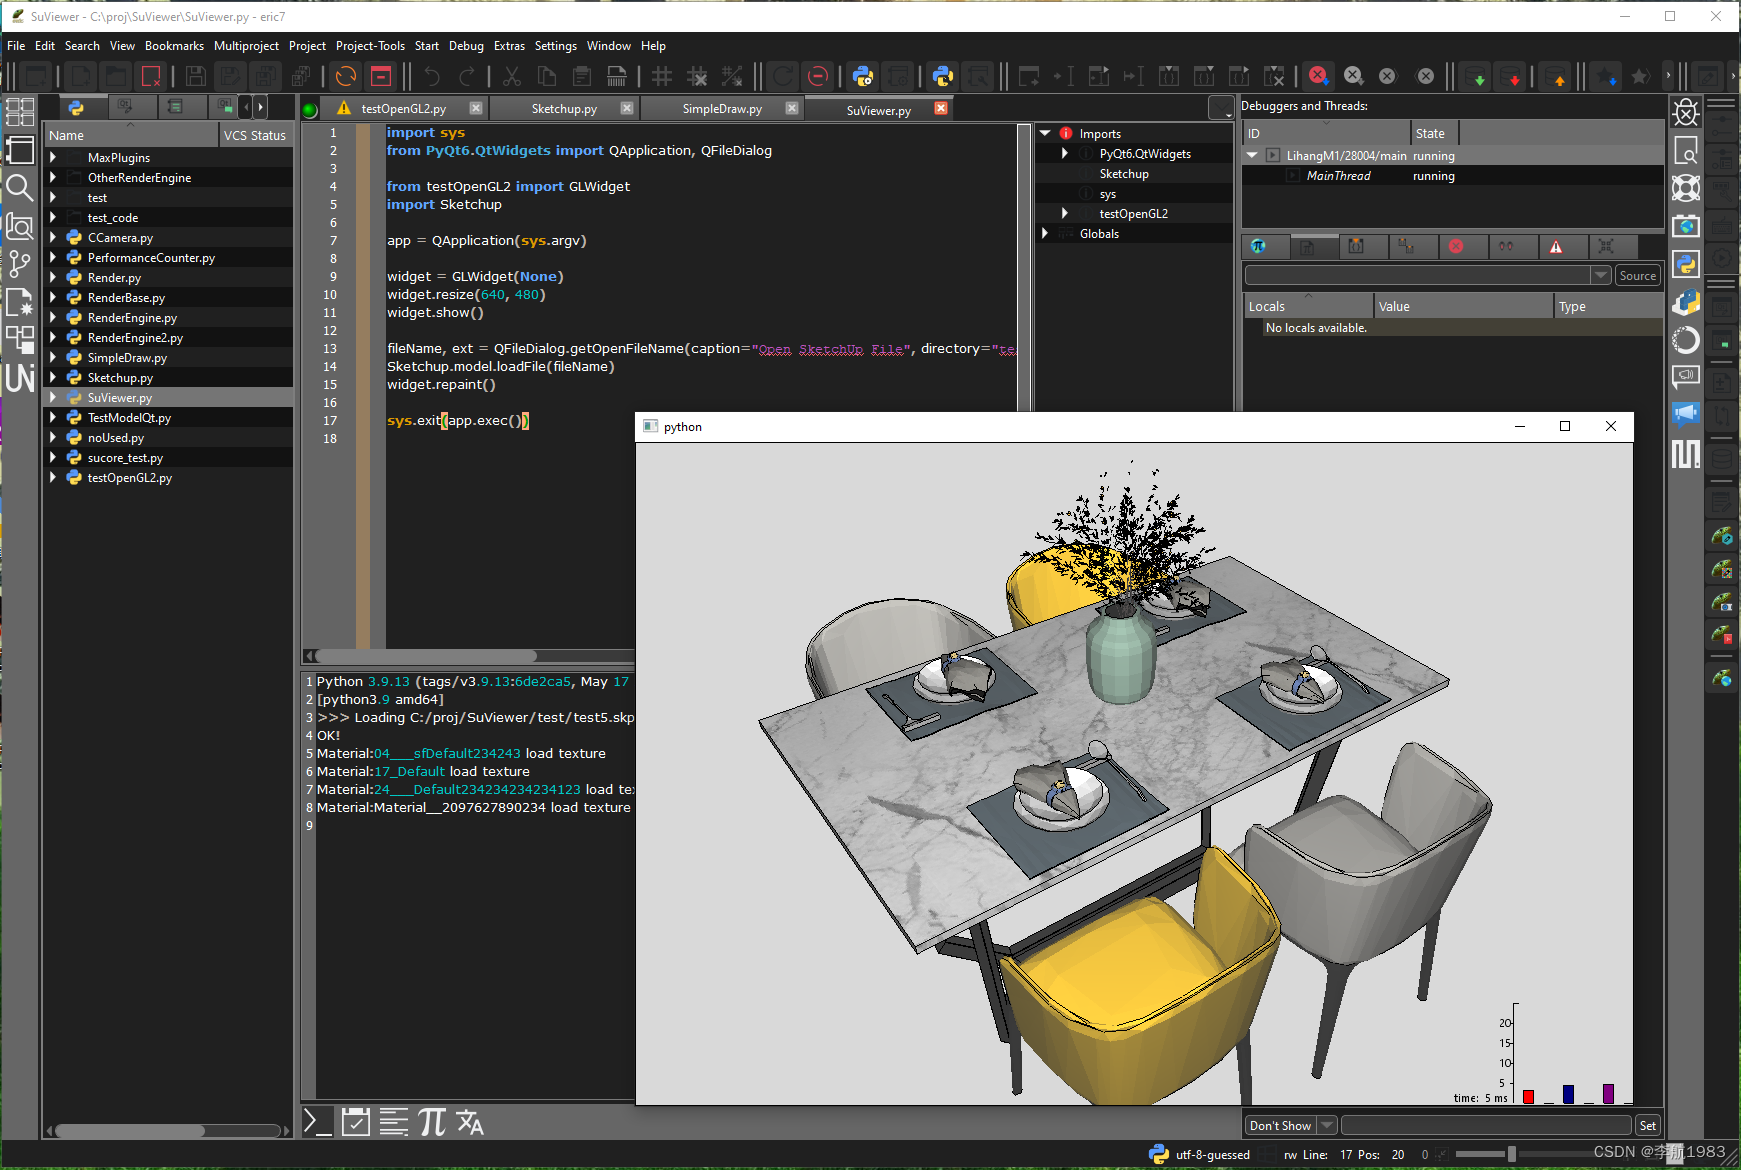The width and height of the screenshot is (1741, 1170).
Task: Expand the Sketchup.py tree node
Action: point(53,377)
